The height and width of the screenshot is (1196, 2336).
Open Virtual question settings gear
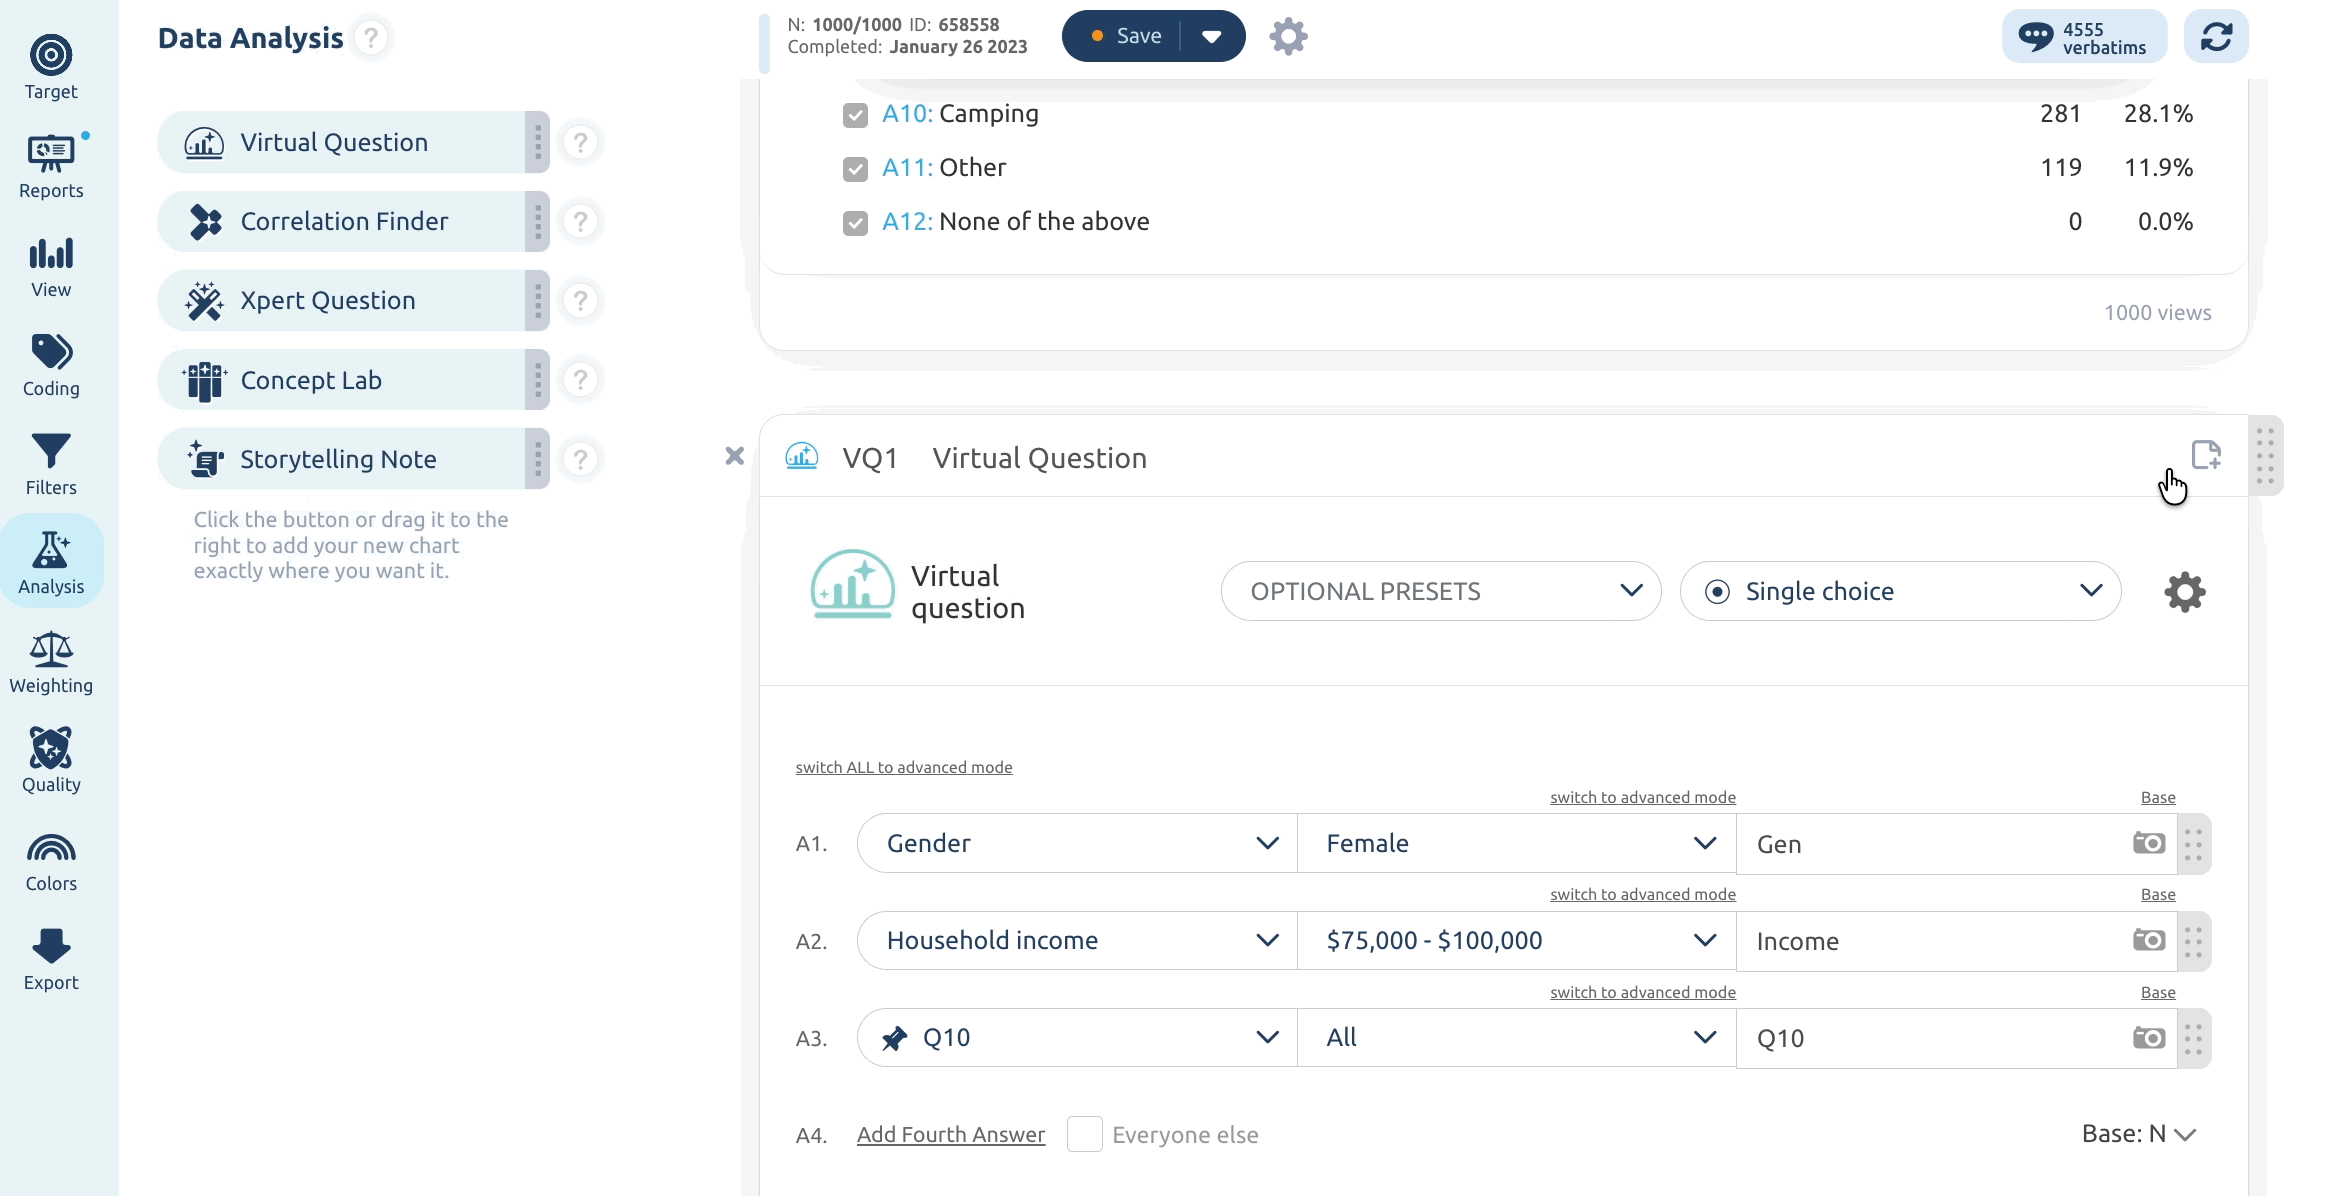2185,592
